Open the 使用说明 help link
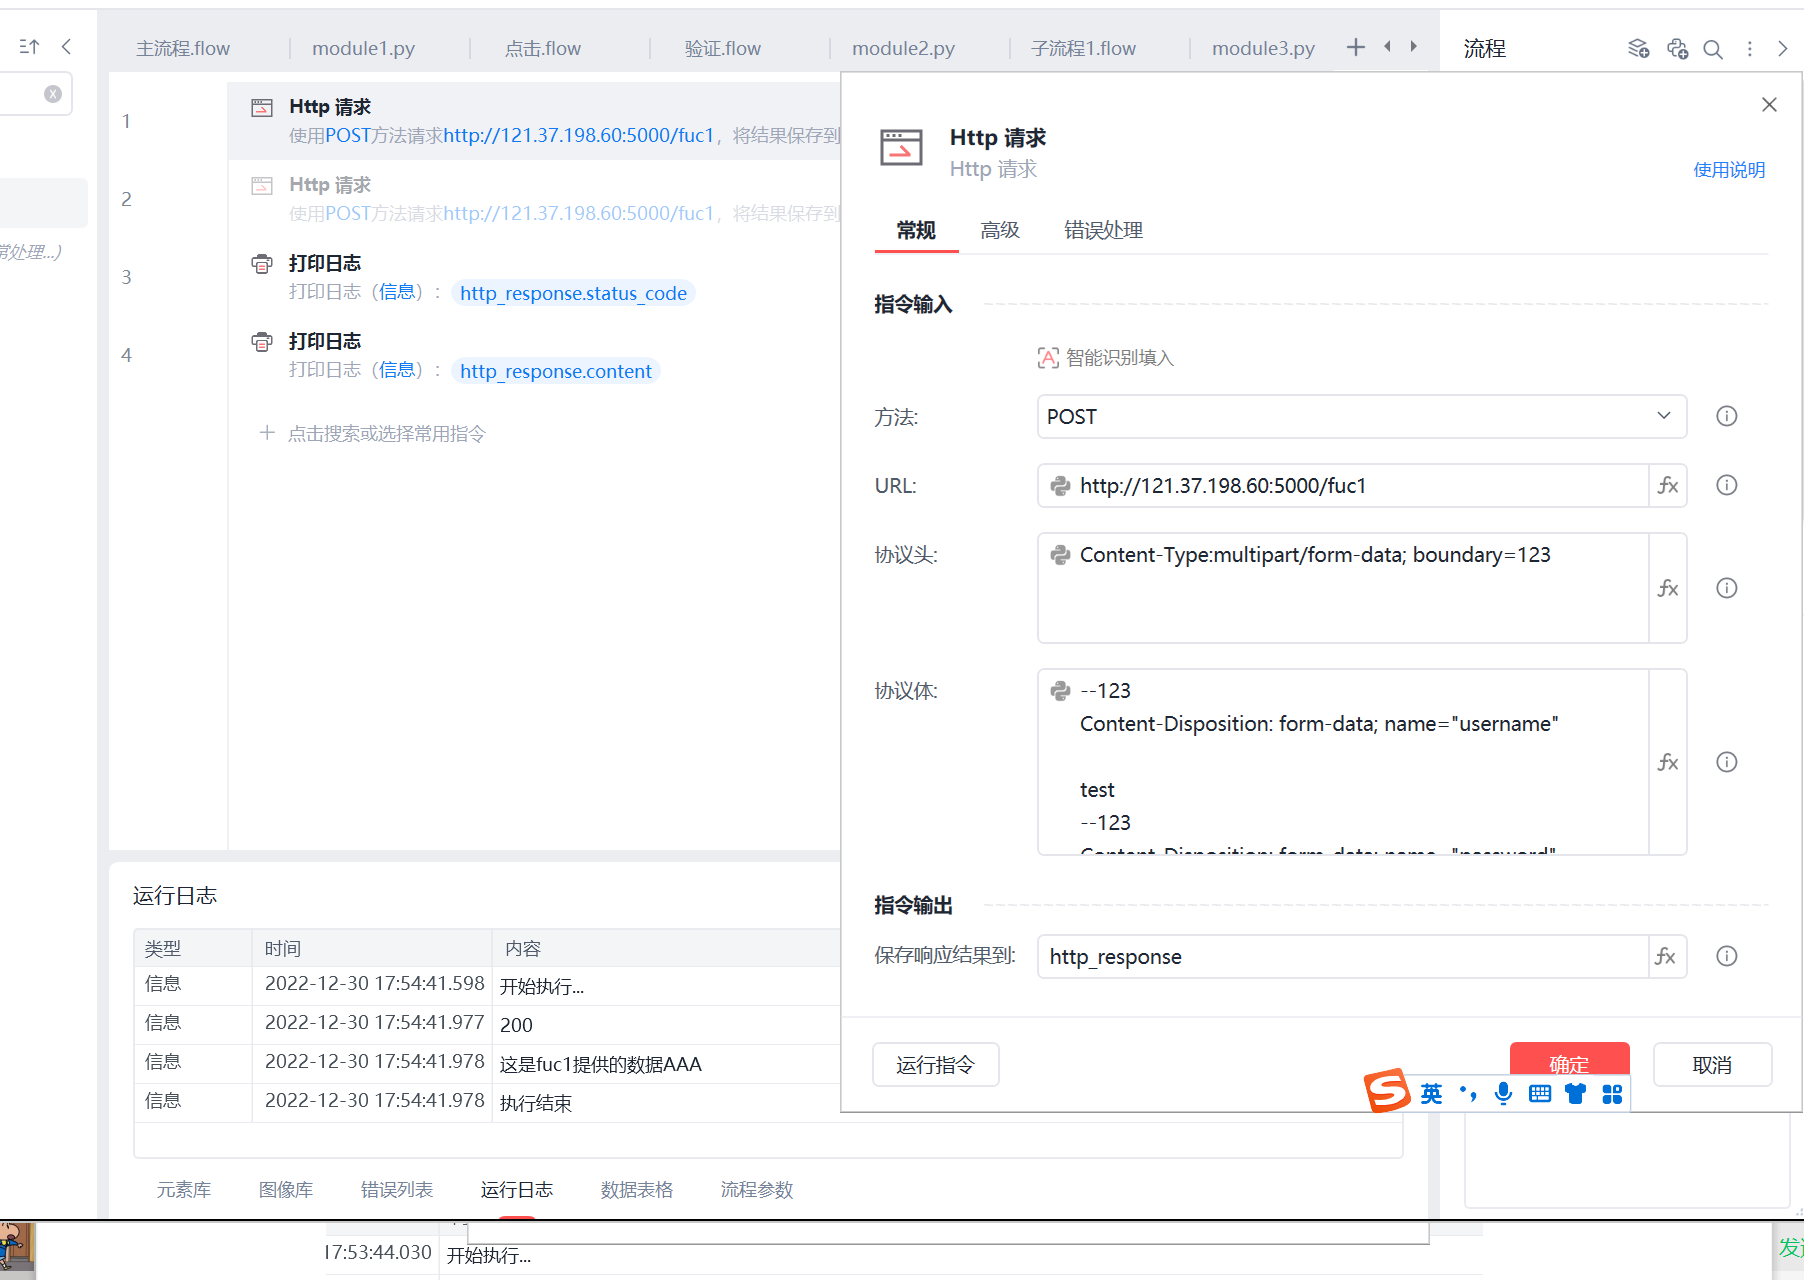The width and height of the screenshot is (1804, 1280). [x=1728, y=170]
